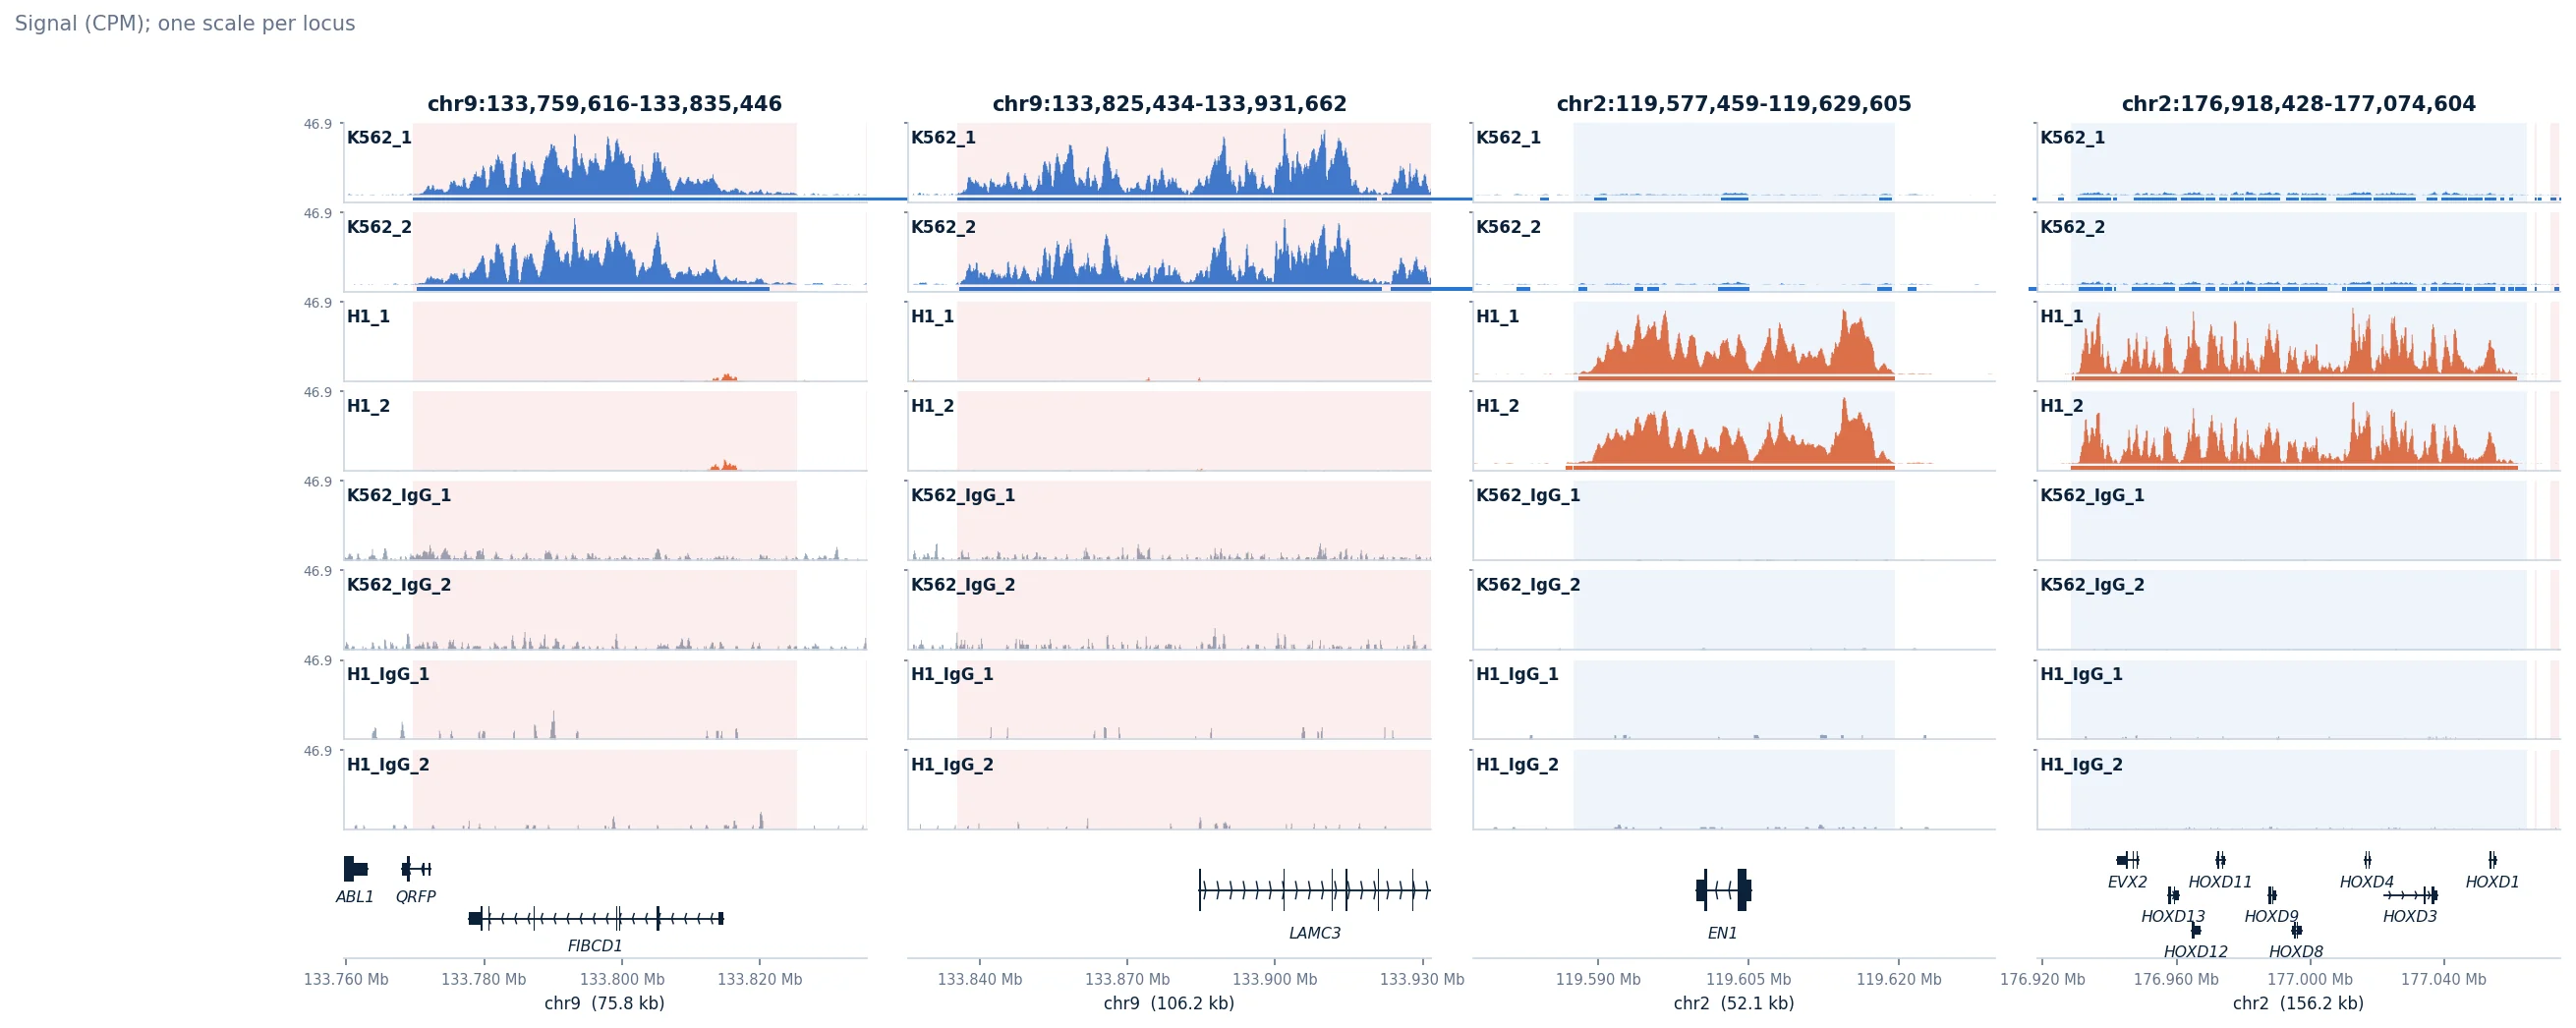Select the 119.620 Mb axis tick label
Image resolution: width=2576 pixels, height=1028 pixels.
coord(1899,980)
